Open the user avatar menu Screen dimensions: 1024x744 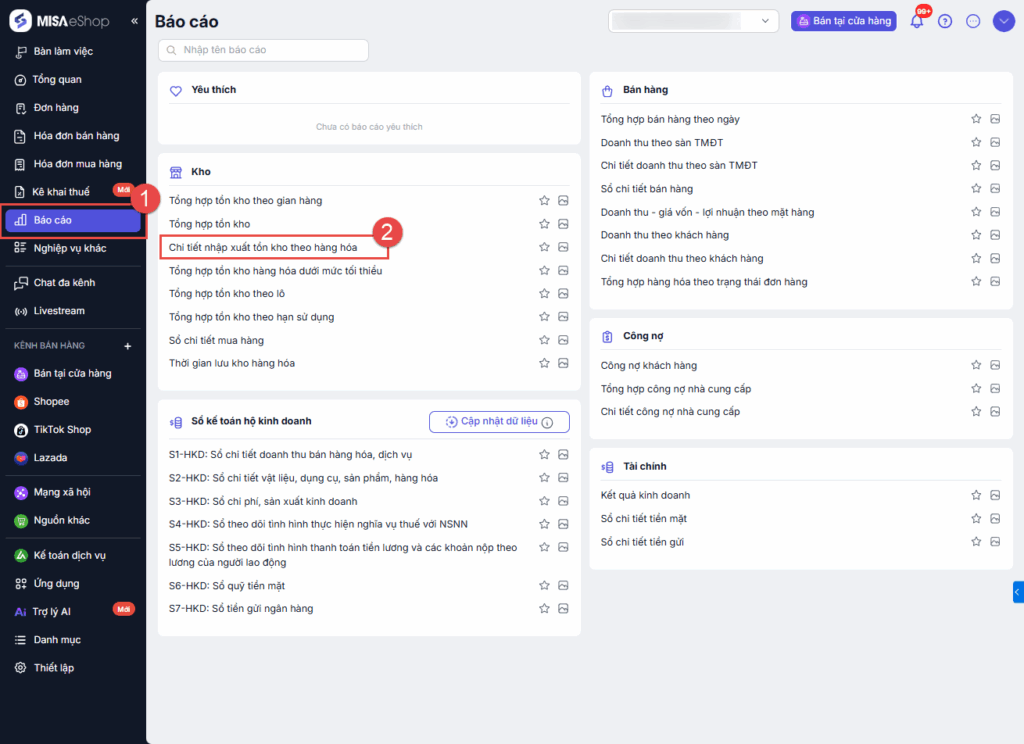pyautogui.click(x=1003, y=22)
